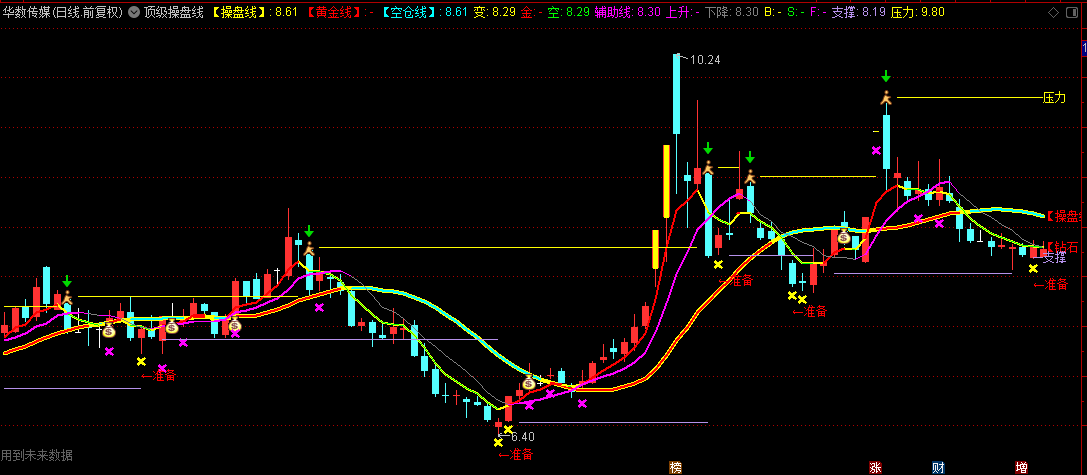Click the tall cyan candle peaking at 10.24

click(x=677, y=94)
